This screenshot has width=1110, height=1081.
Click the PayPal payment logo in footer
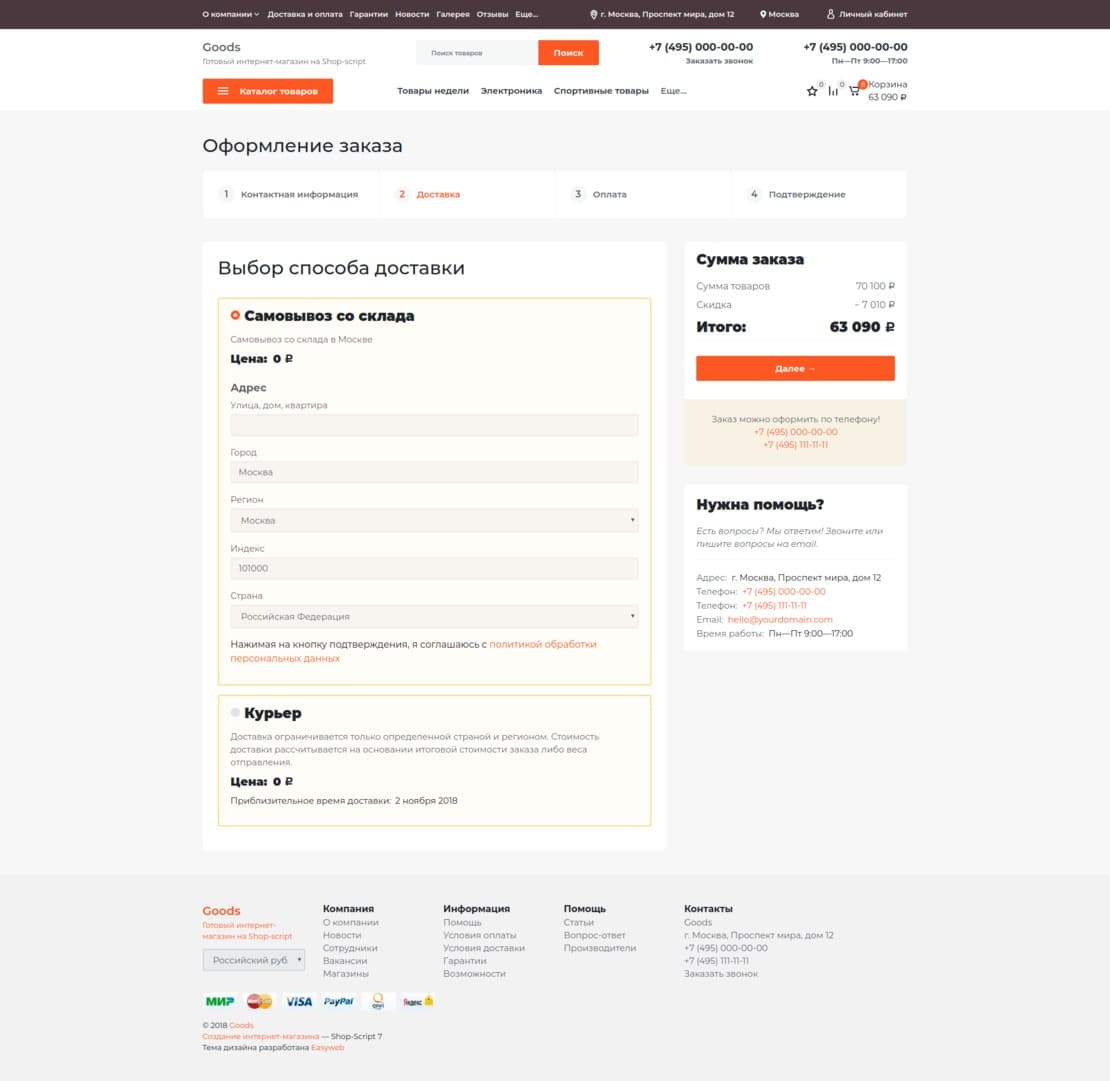click(338, 1001)
